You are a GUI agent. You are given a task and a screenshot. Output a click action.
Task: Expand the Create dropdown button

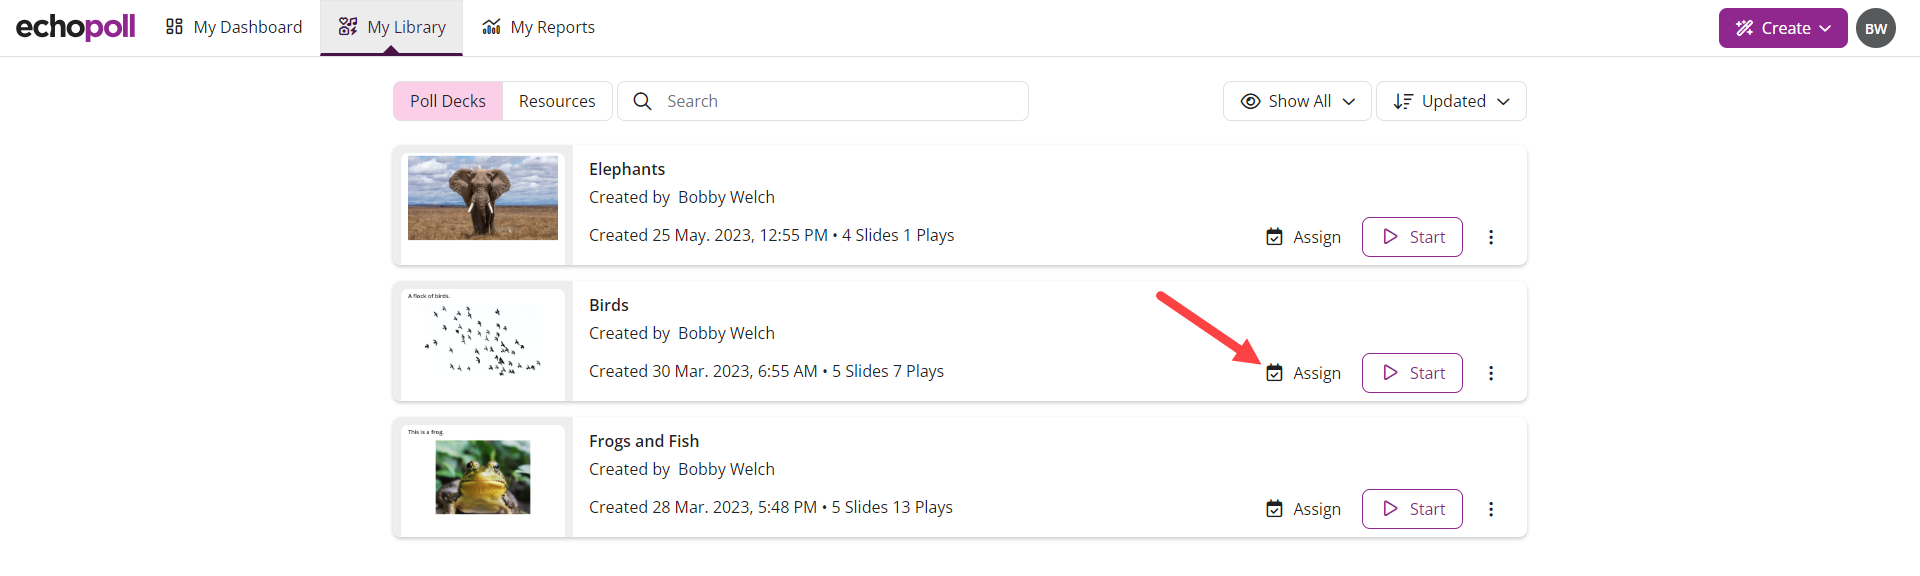click(x=1782, y=28)
